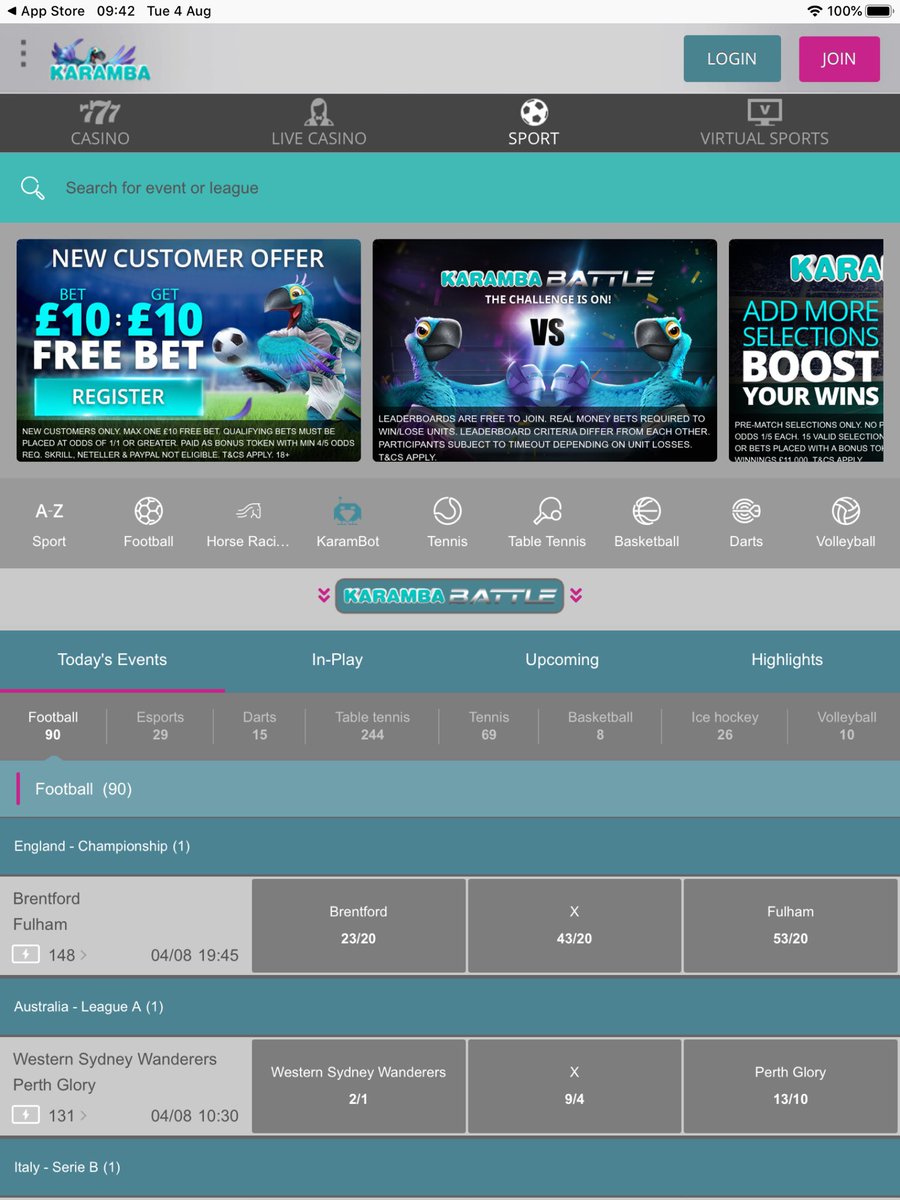
Task: Filter events by Esports 29
Action: 160,726
